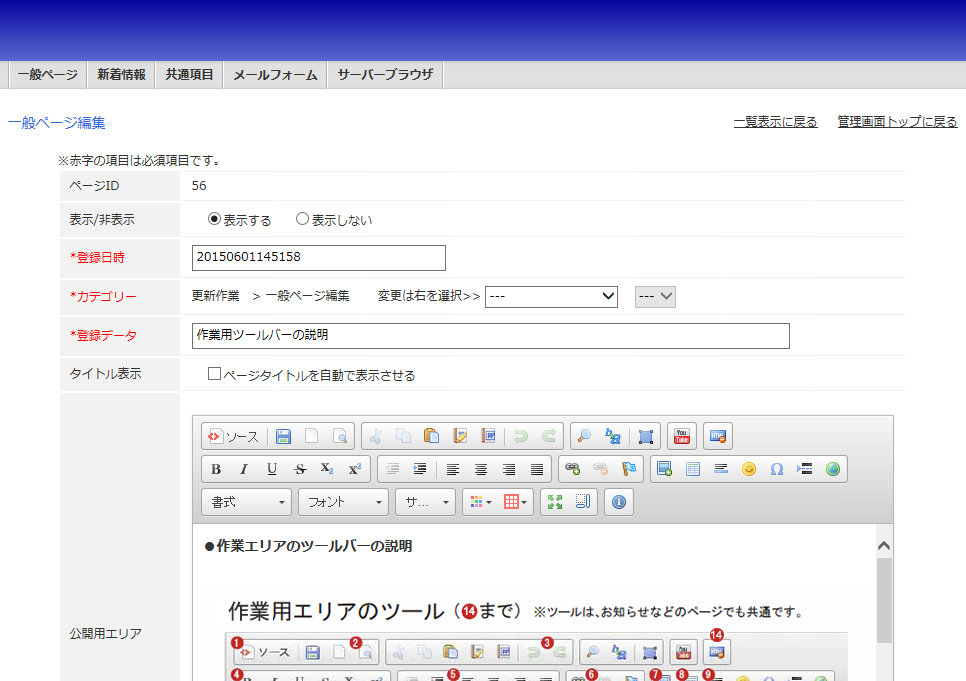Check ページタイトルを自動で表示させる checkbox

[x=214, y=375]
